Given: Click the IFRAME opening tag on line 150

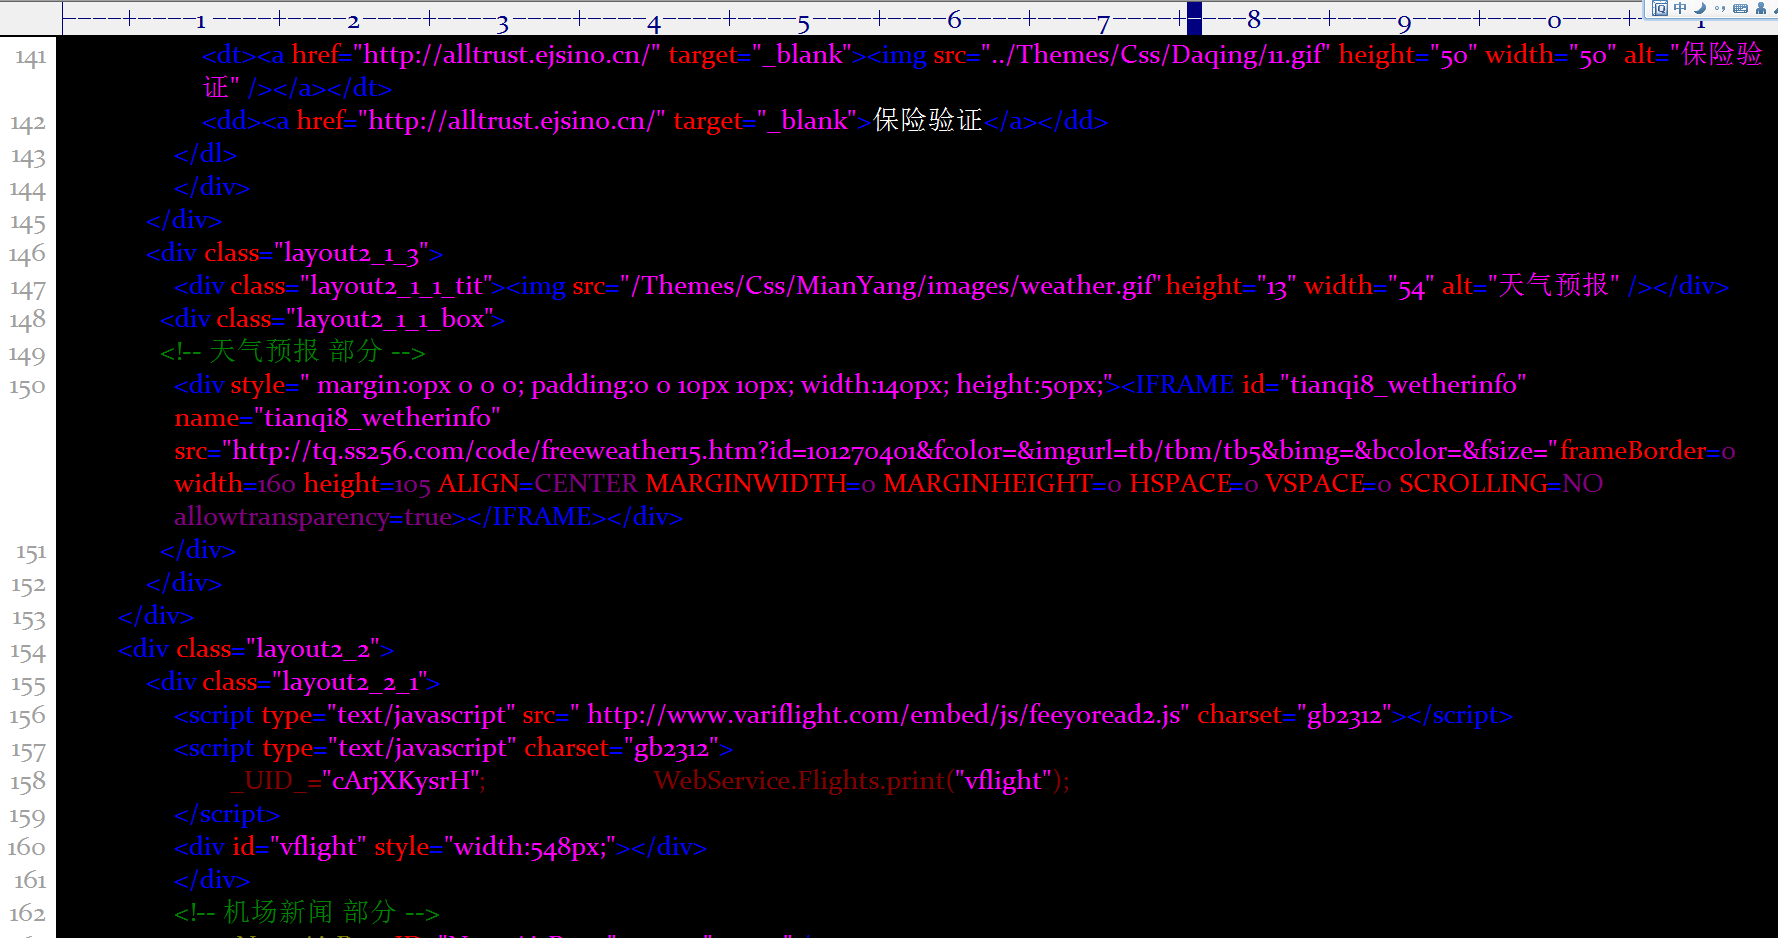Looking at the screenshot, I should point(1179,385).
